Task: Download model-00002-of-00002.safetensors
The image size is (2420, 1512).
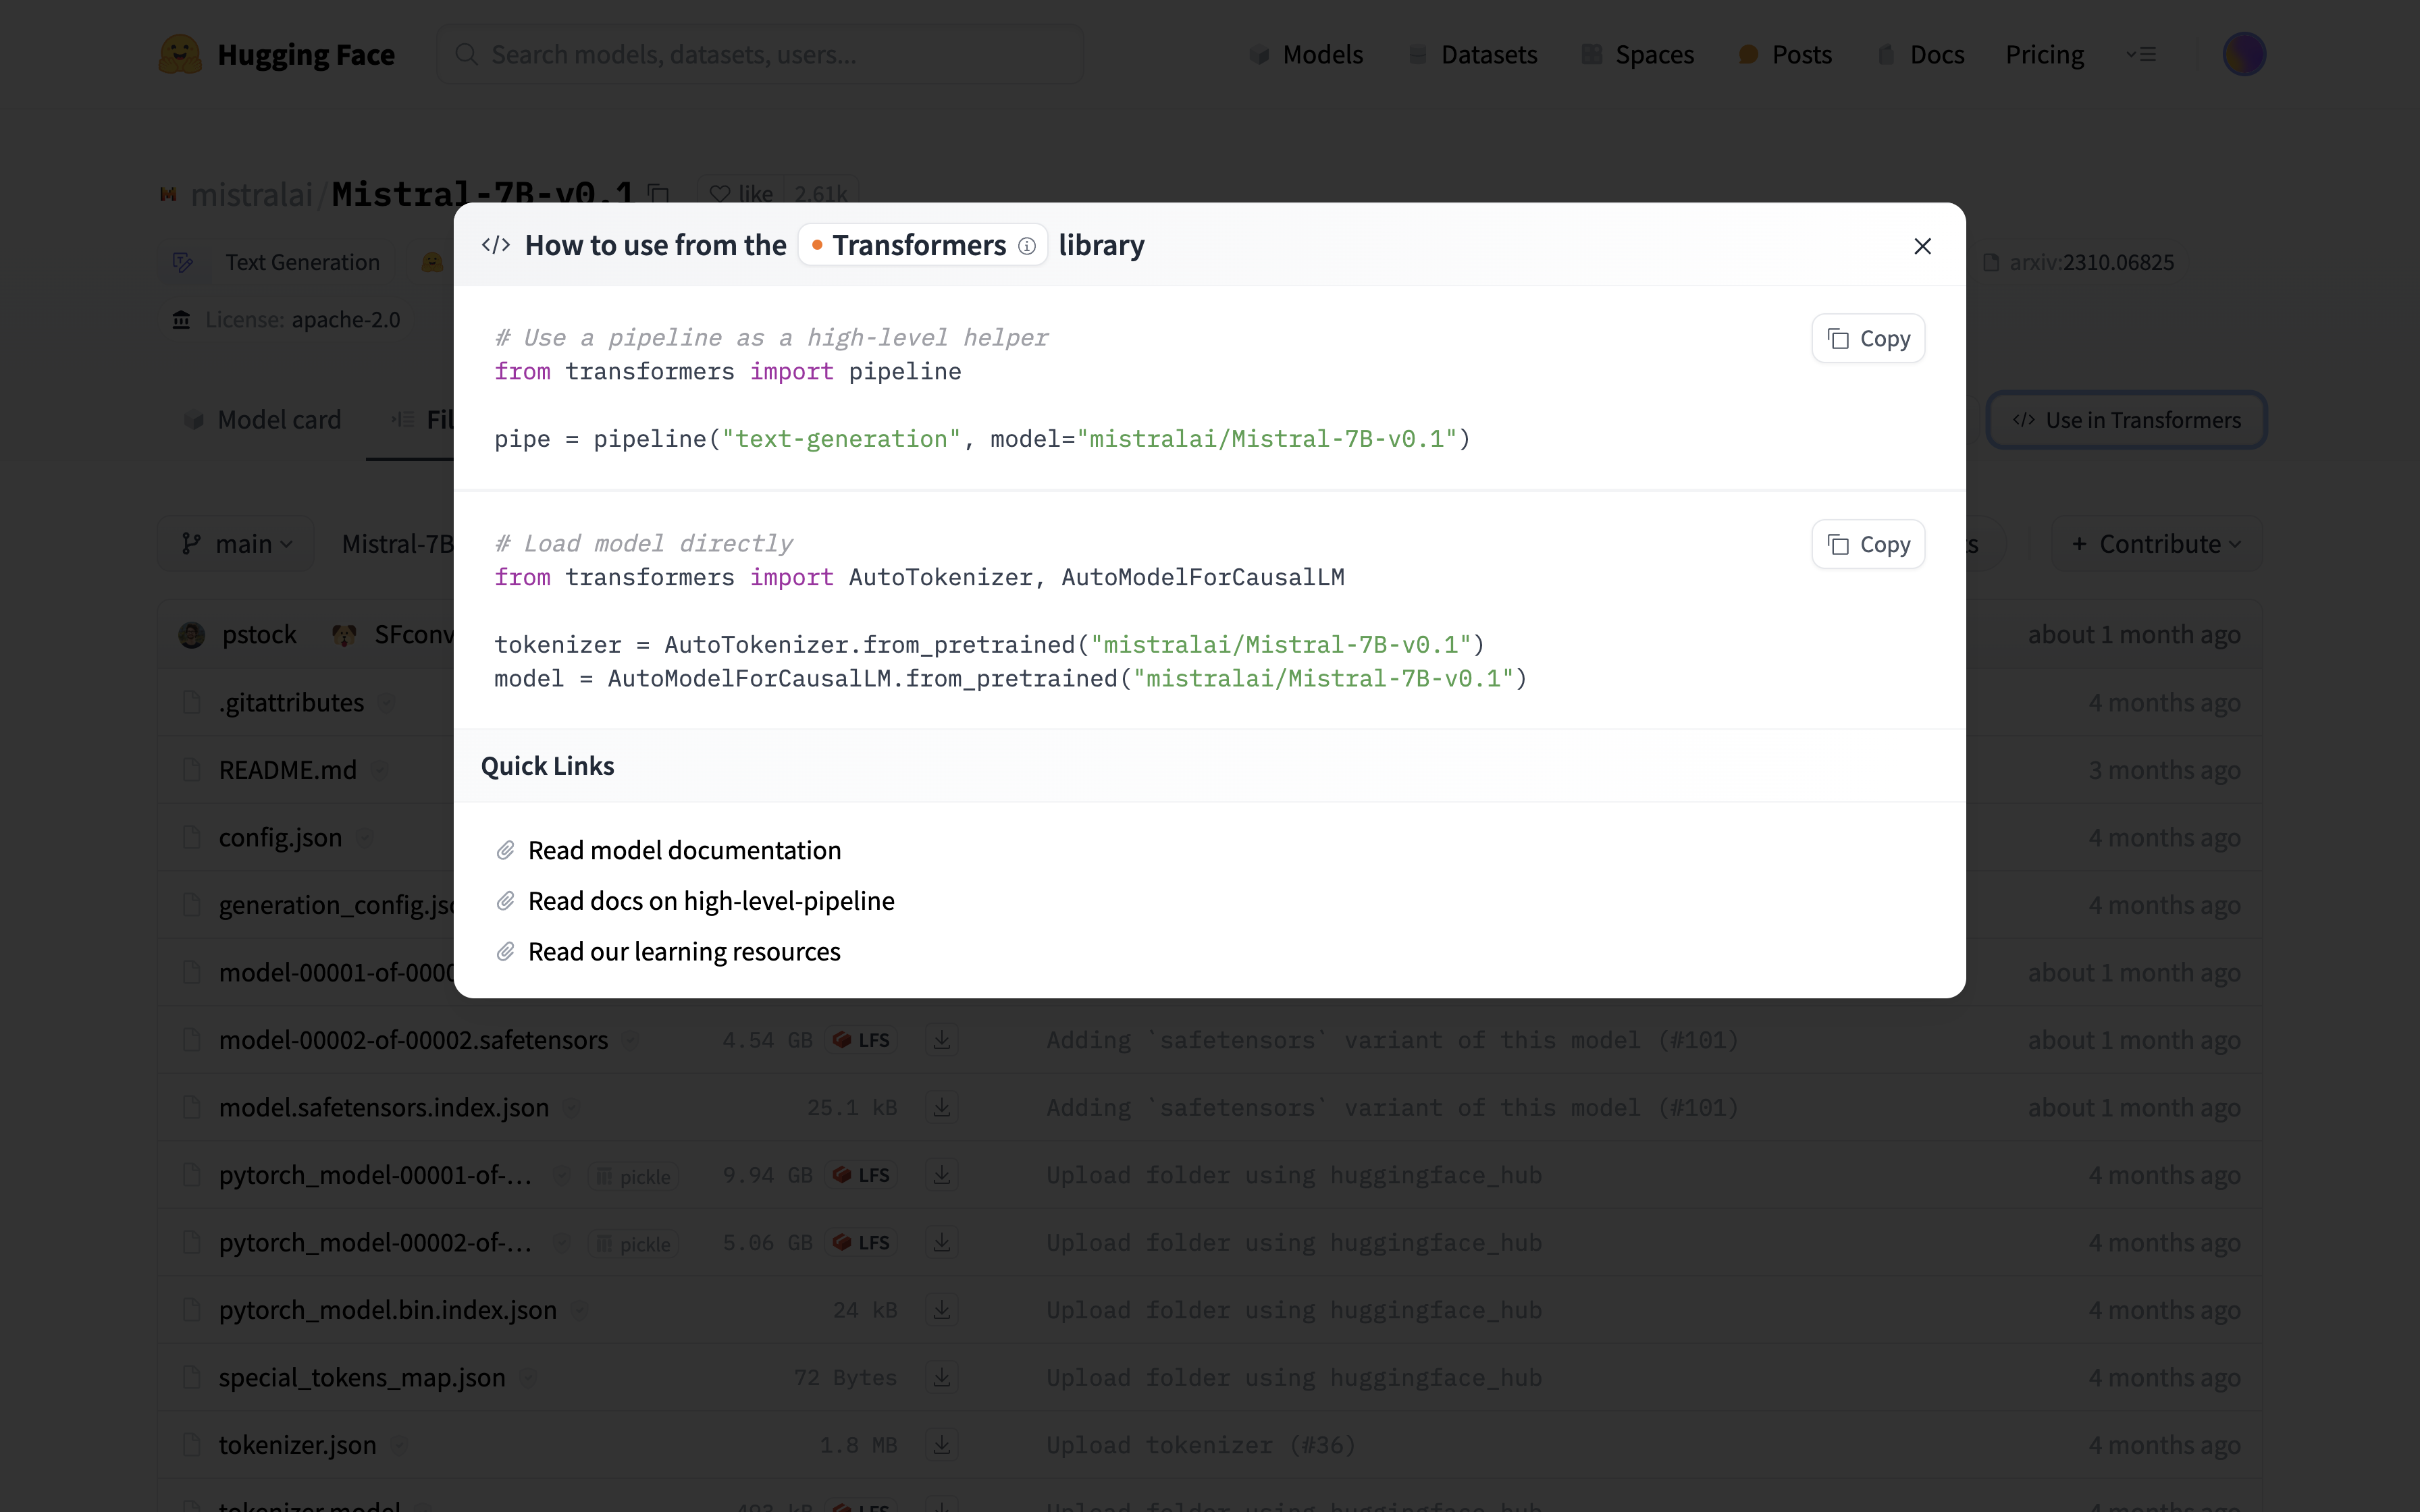Action: [x=941, y=1040]
